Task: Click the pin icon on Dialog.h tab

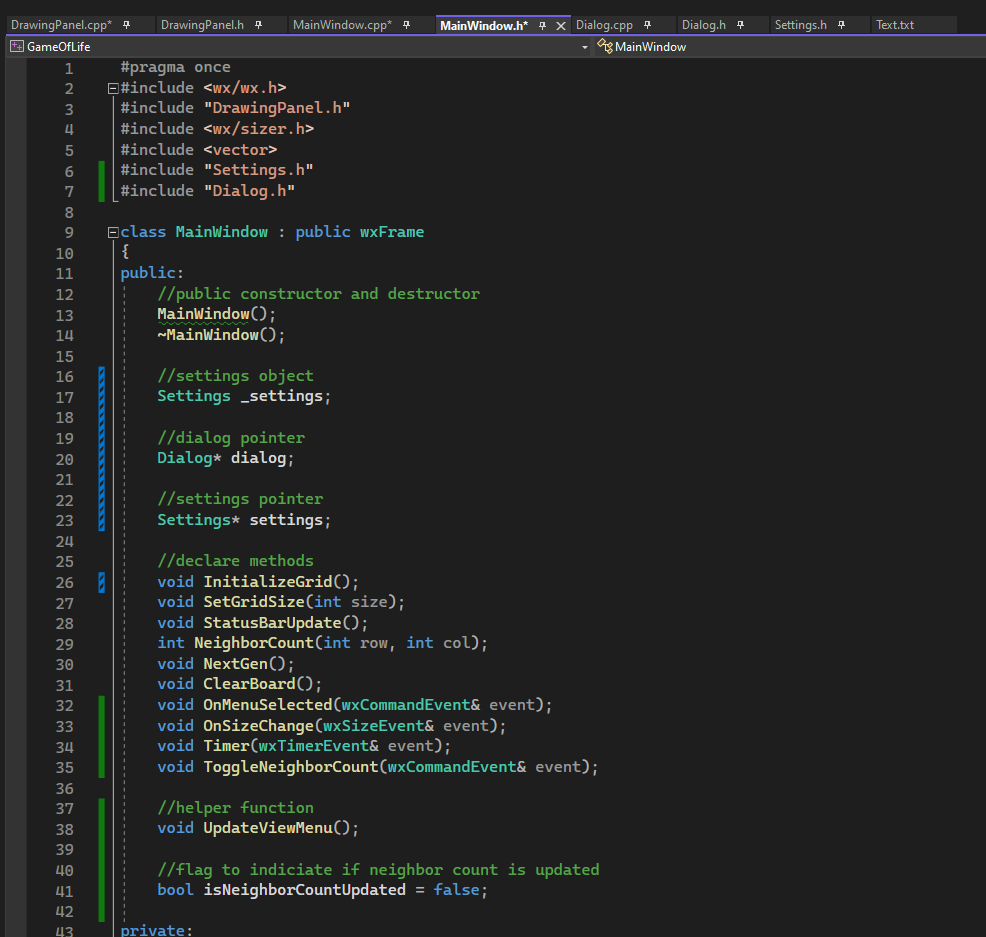Action: click(x=740, y=25)
